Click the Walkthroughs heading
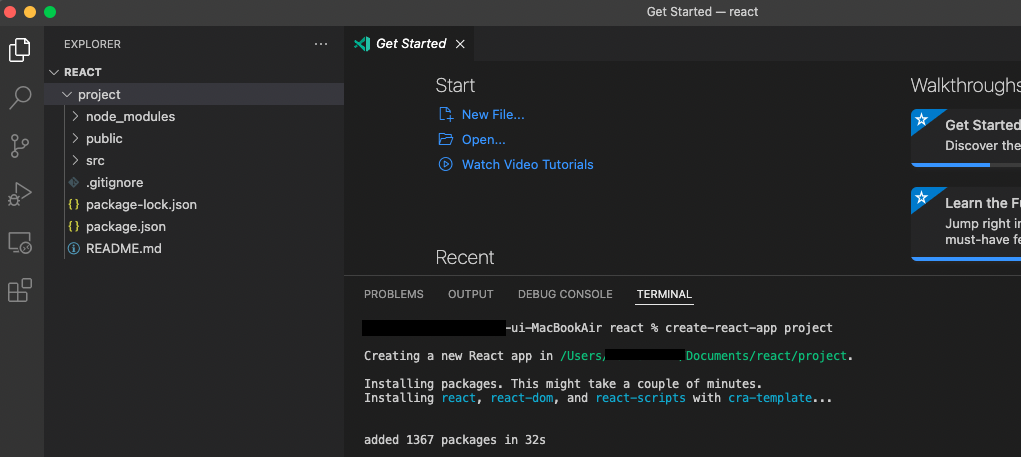Screen dimensions: 1021x457 click(966, 85)
